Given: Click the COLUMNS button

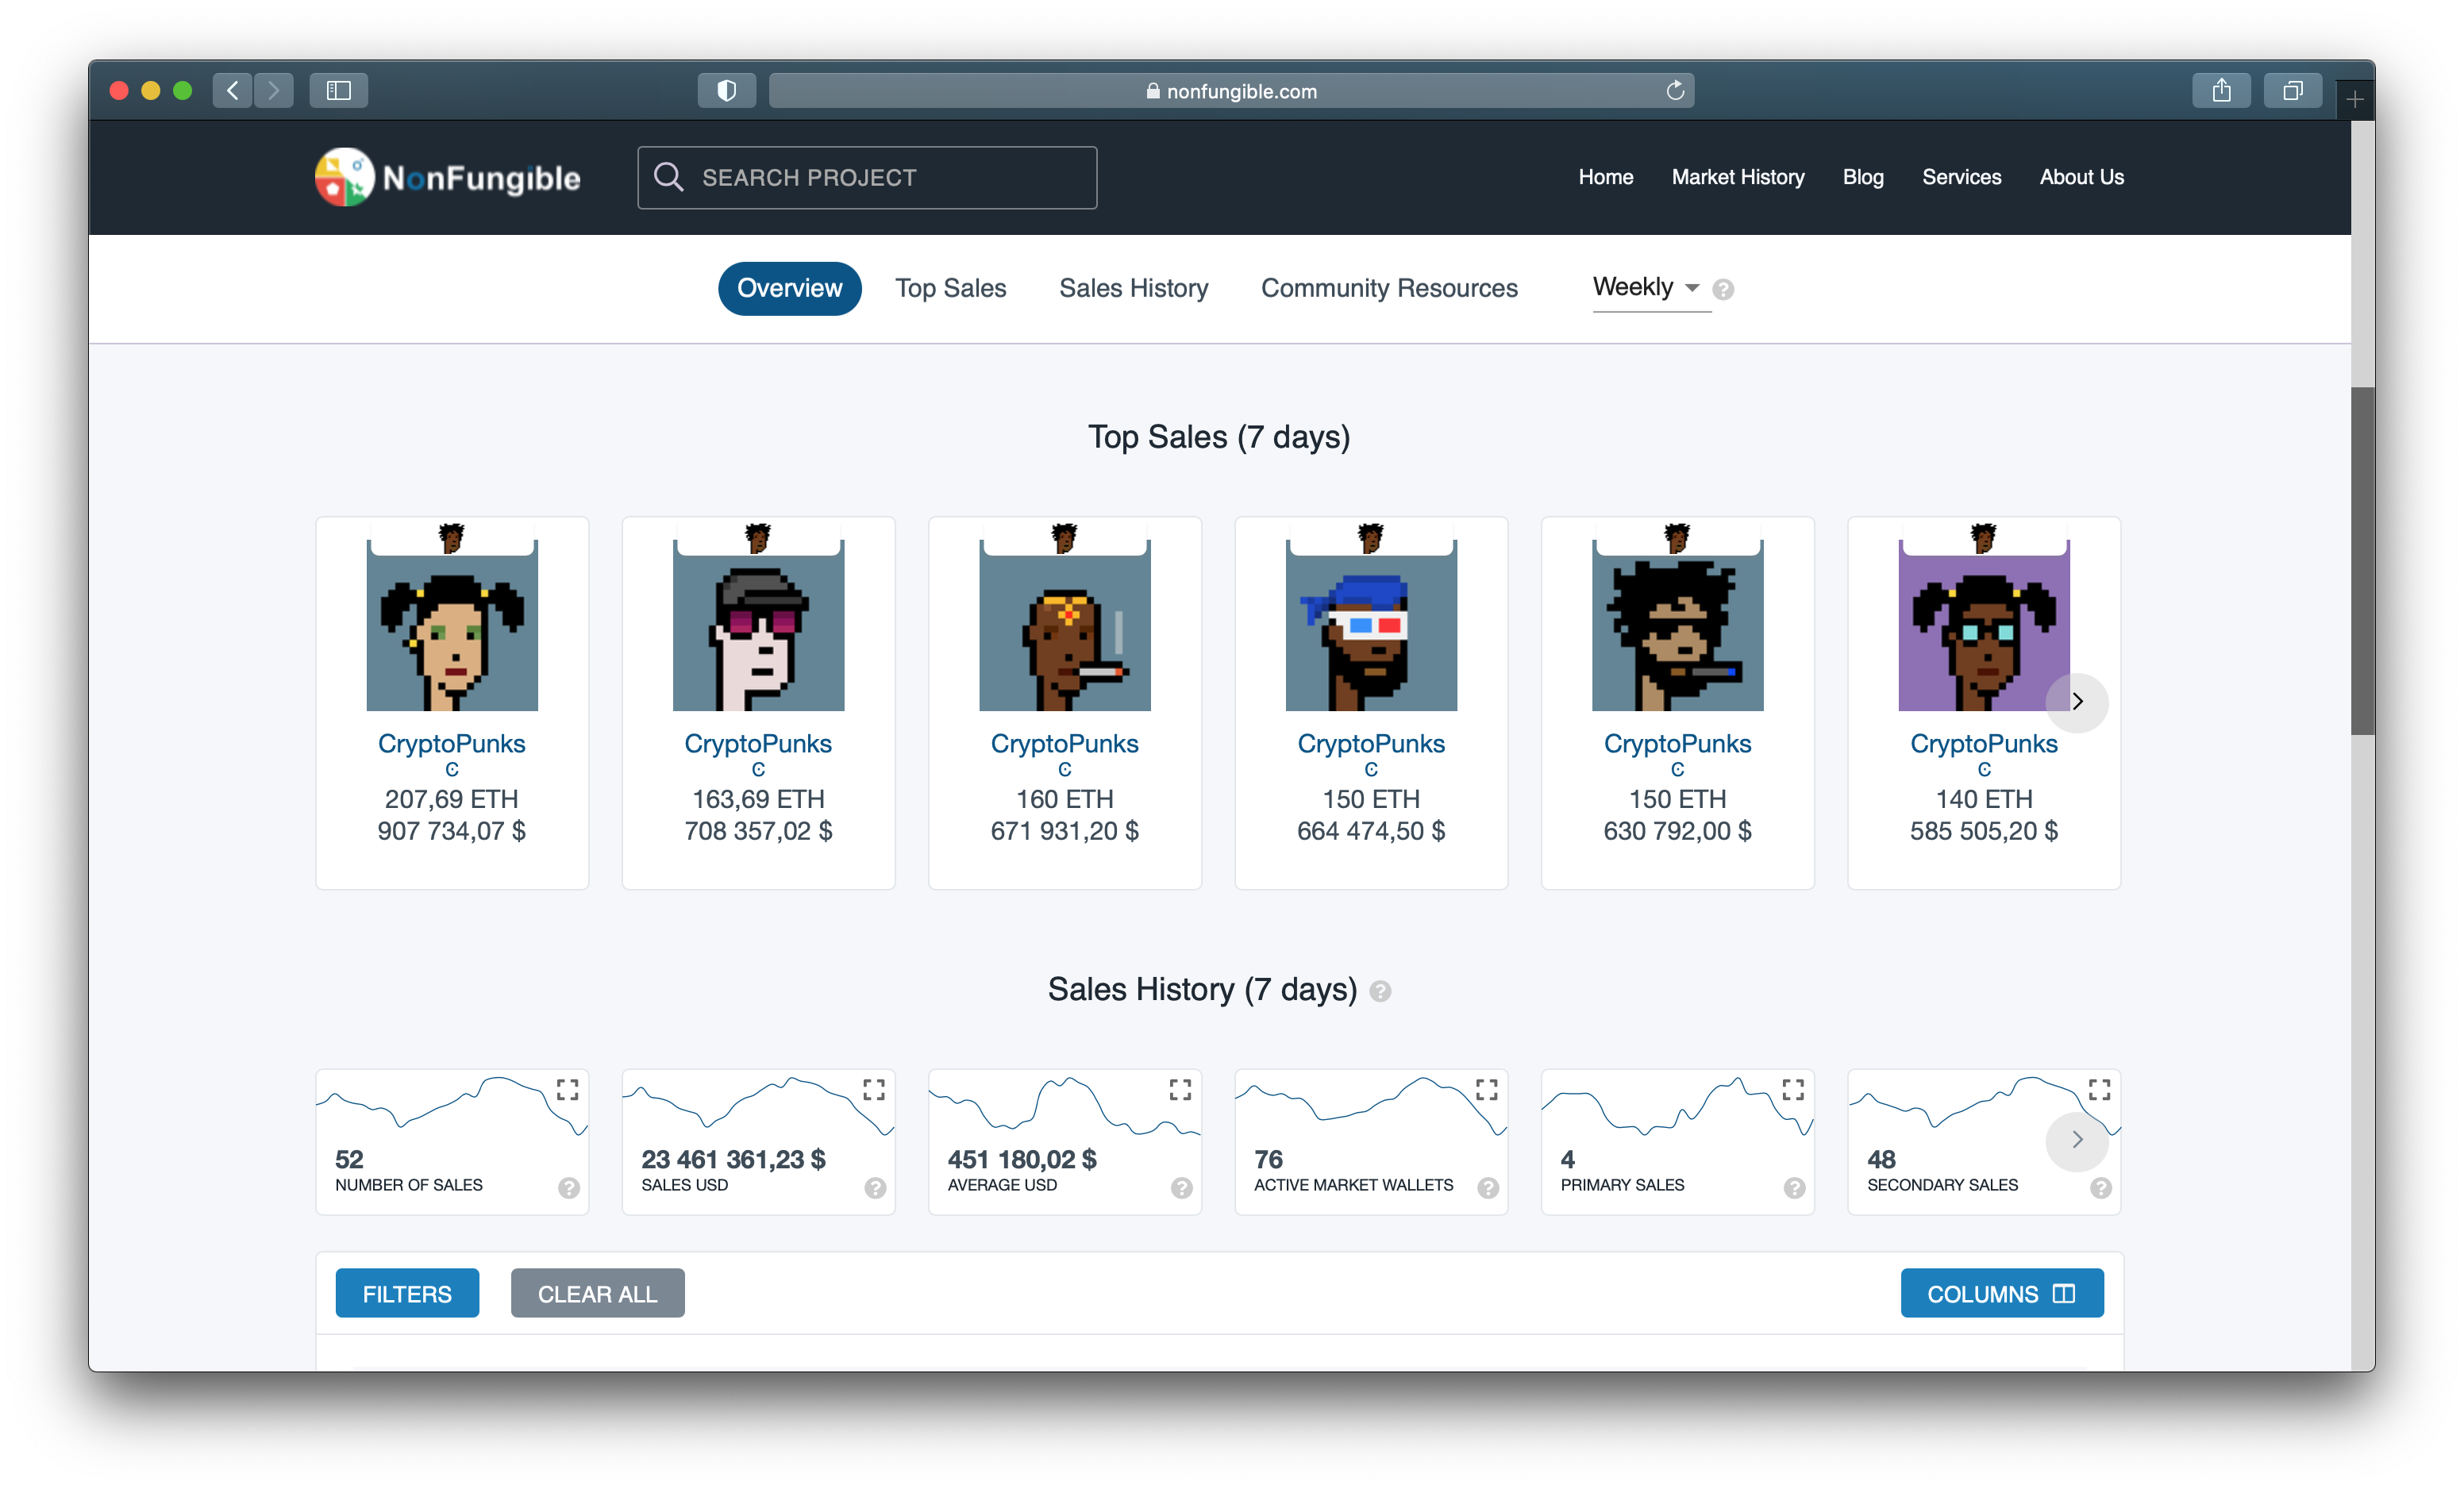Looking at the screenshot, I should point(2001,1293).
